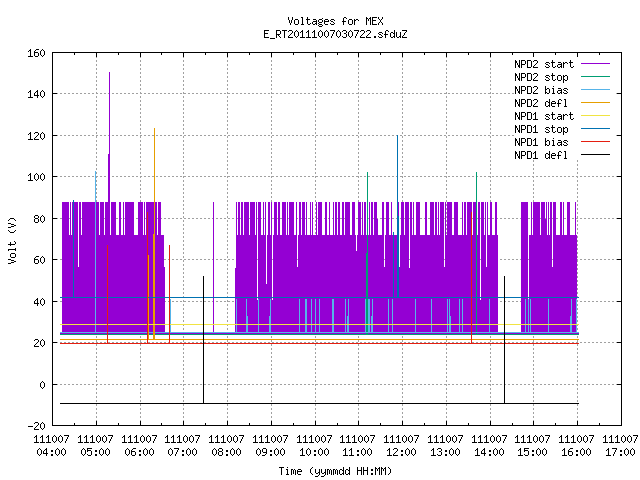Image resolution: width=640 pixels, height=480 pixels.
Task: Click the 14:00 x-axis time label
Action: point(489,453)
